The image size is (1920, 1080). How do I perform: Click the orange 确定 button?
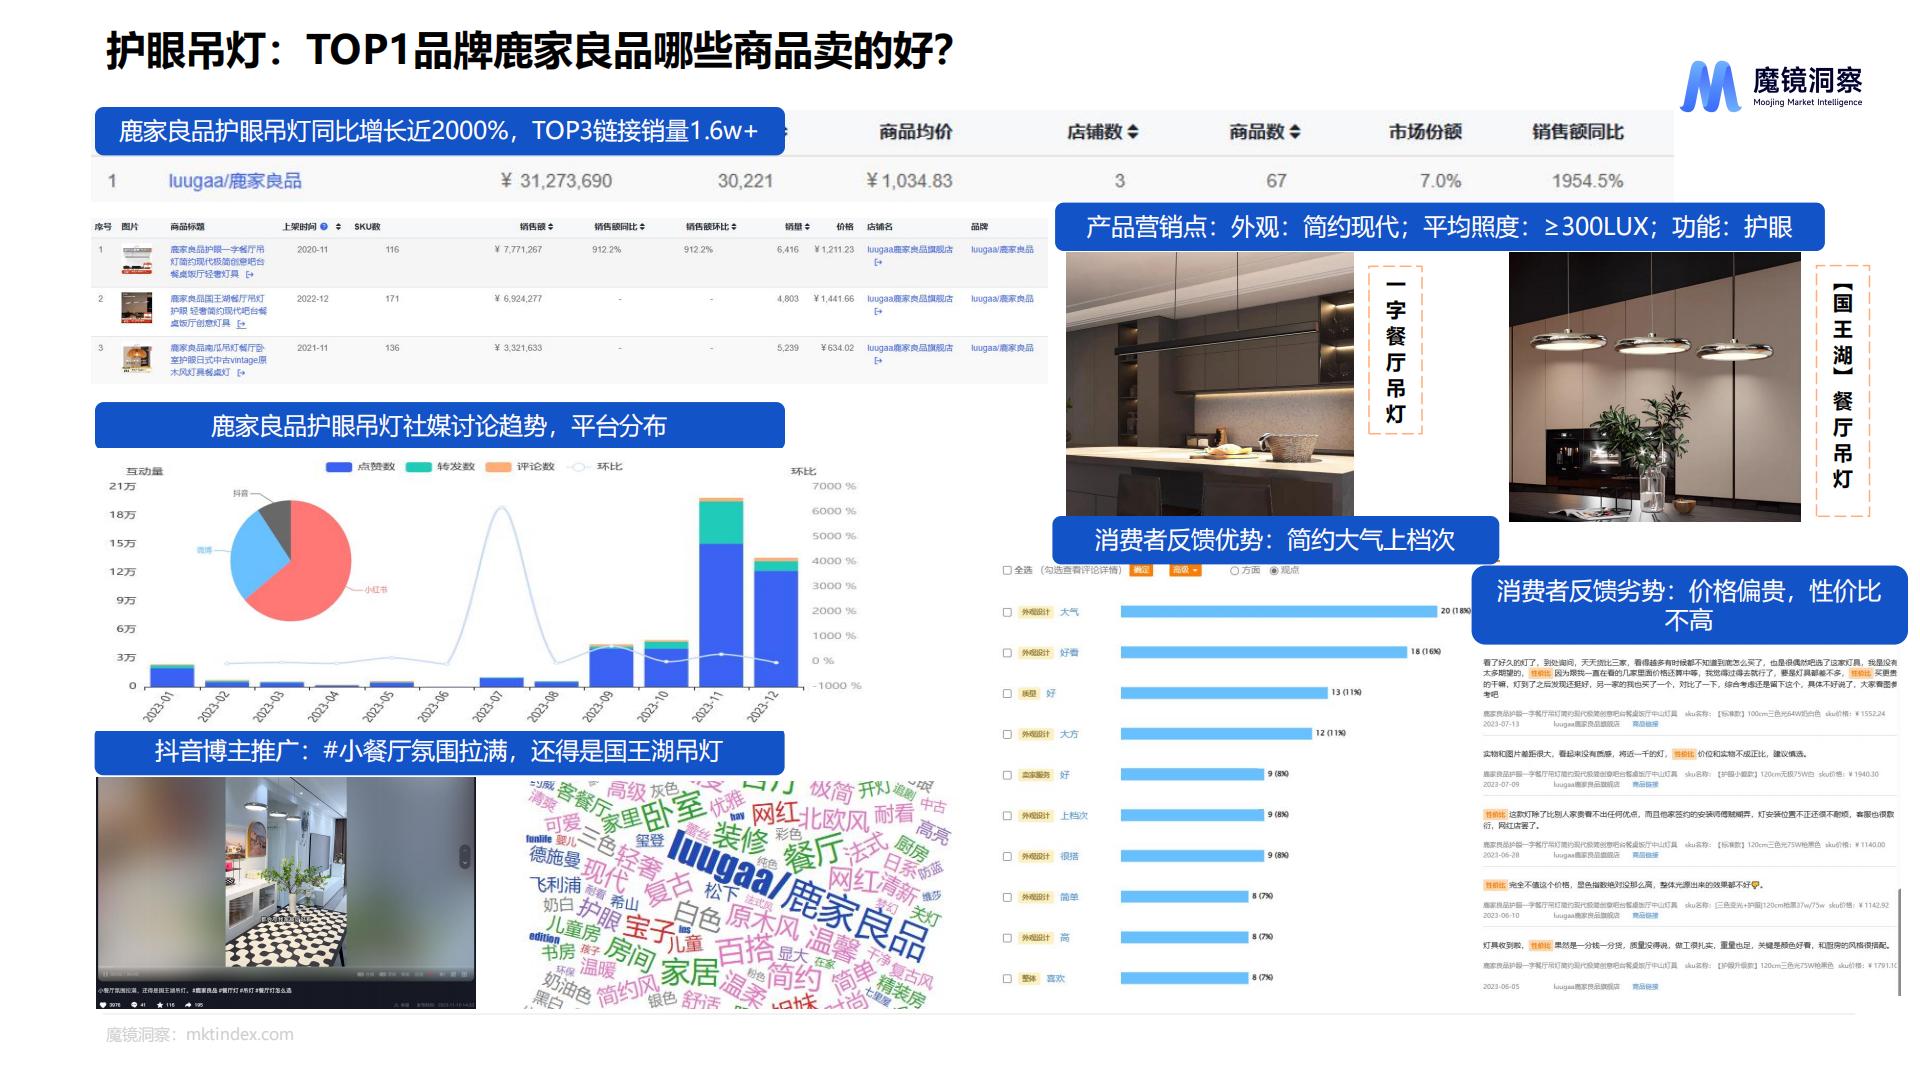tap(1141, 570)
